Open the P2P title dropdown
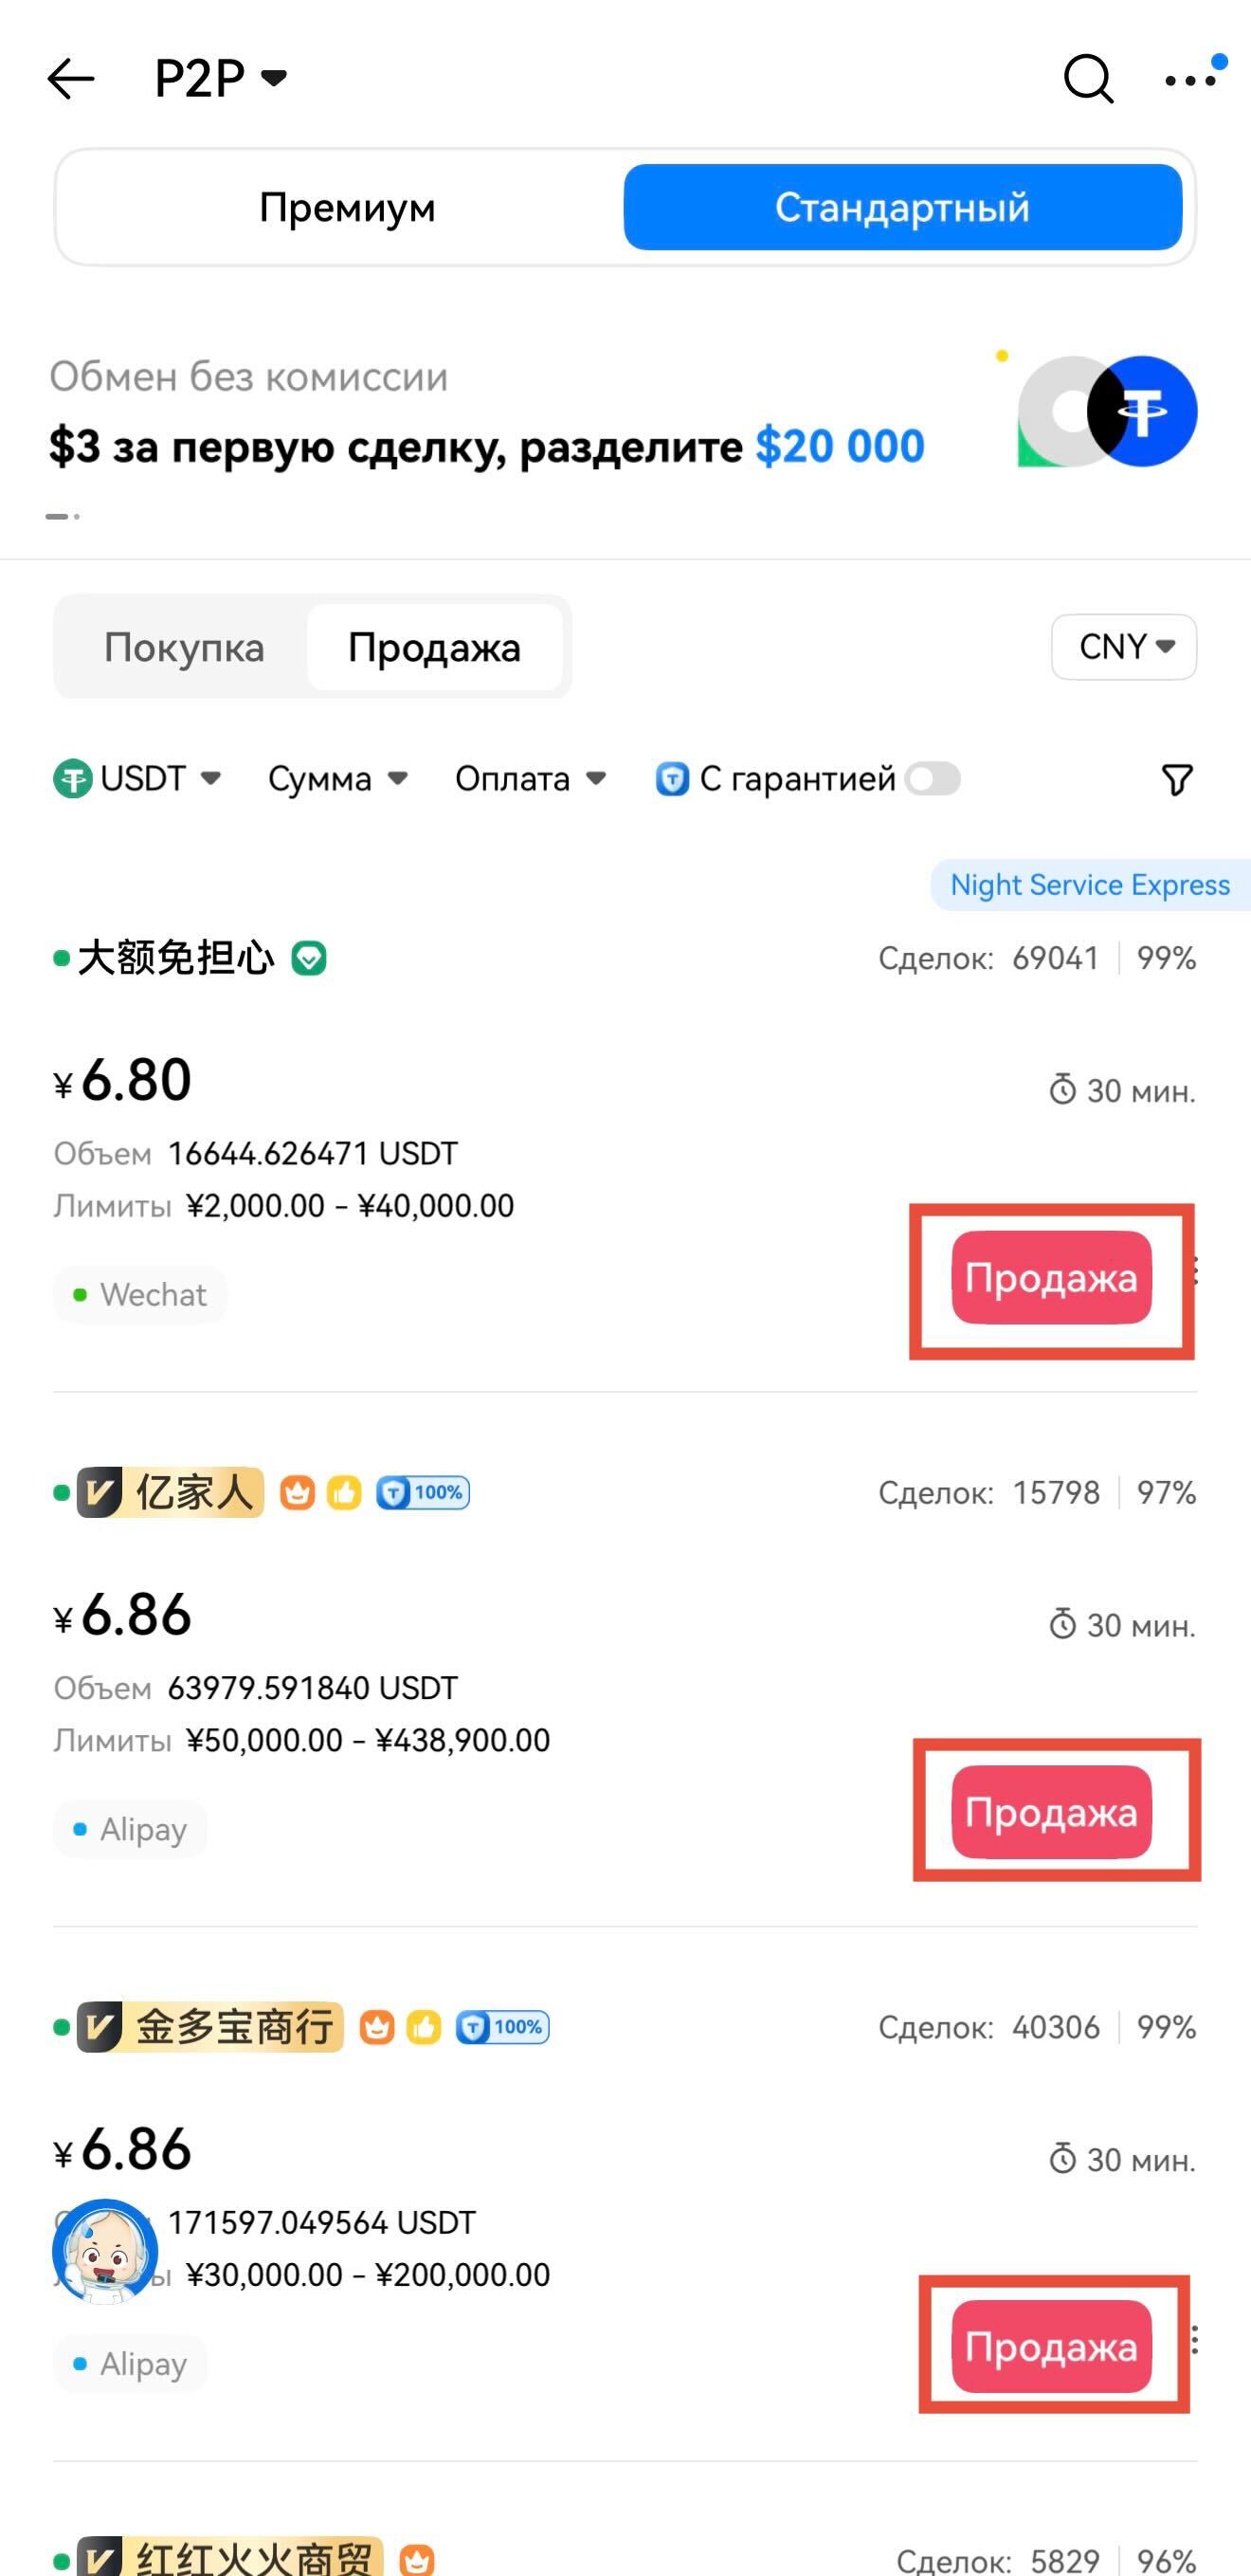 point(220,78)
